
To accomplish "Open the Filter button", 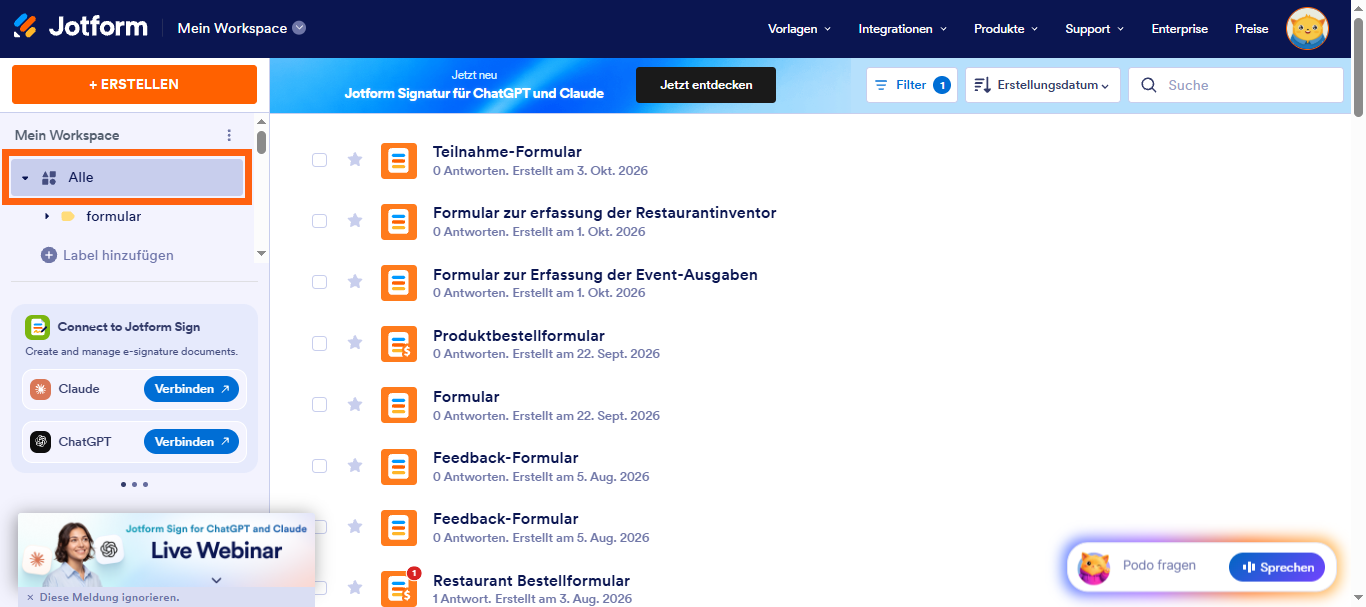I will point(911,85).
